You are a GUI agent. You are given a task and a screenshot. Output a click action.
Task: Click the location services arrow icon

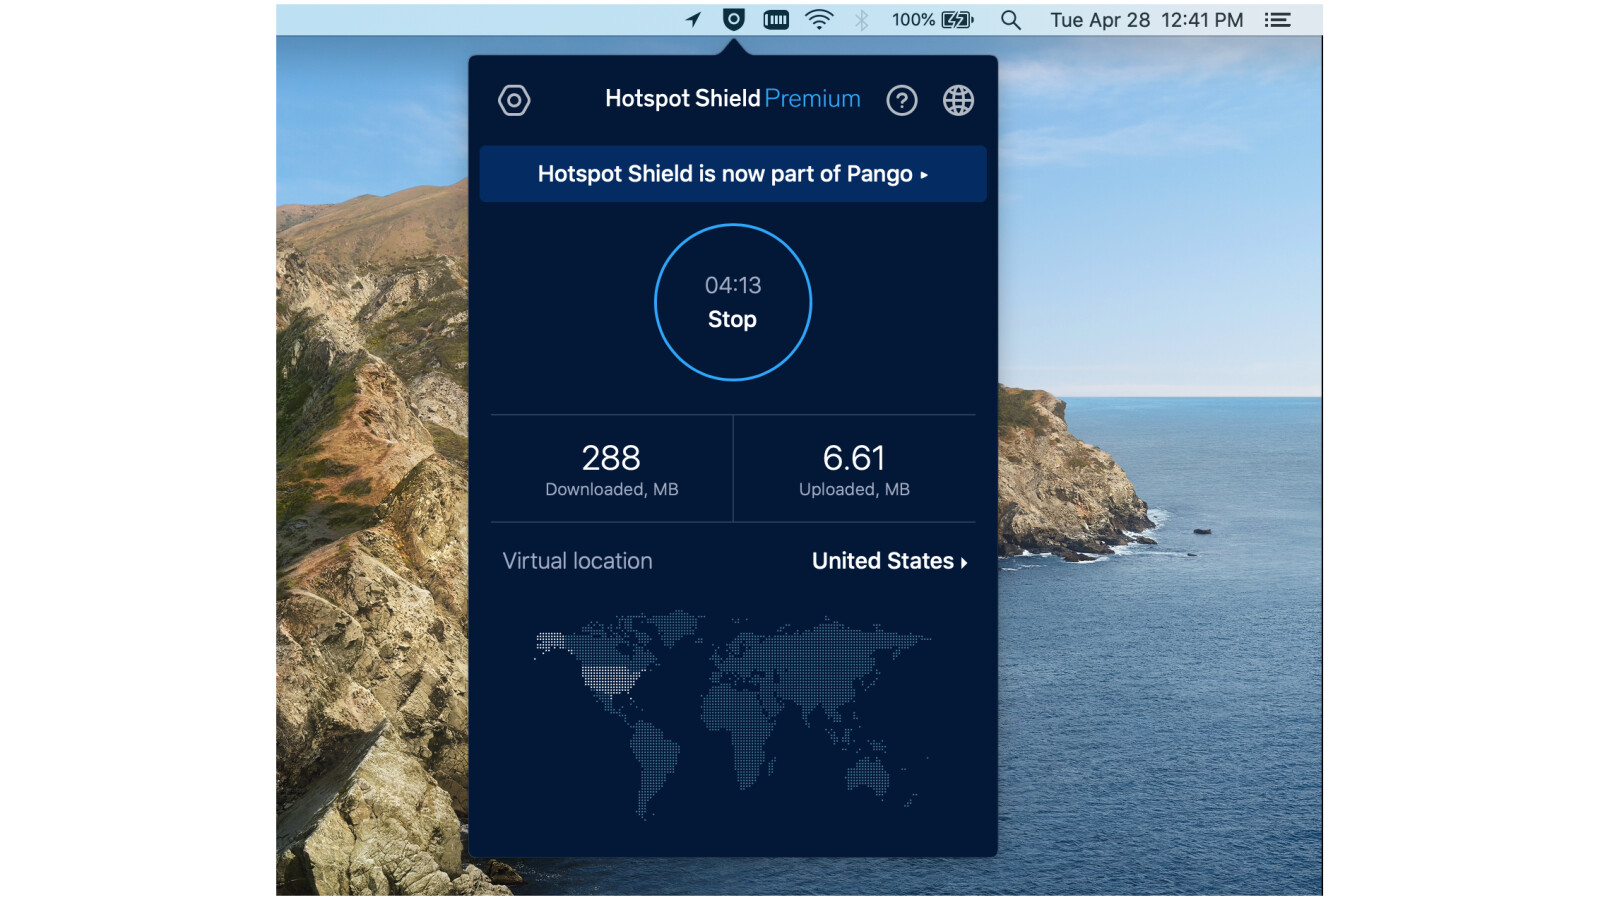coord(693,20)
